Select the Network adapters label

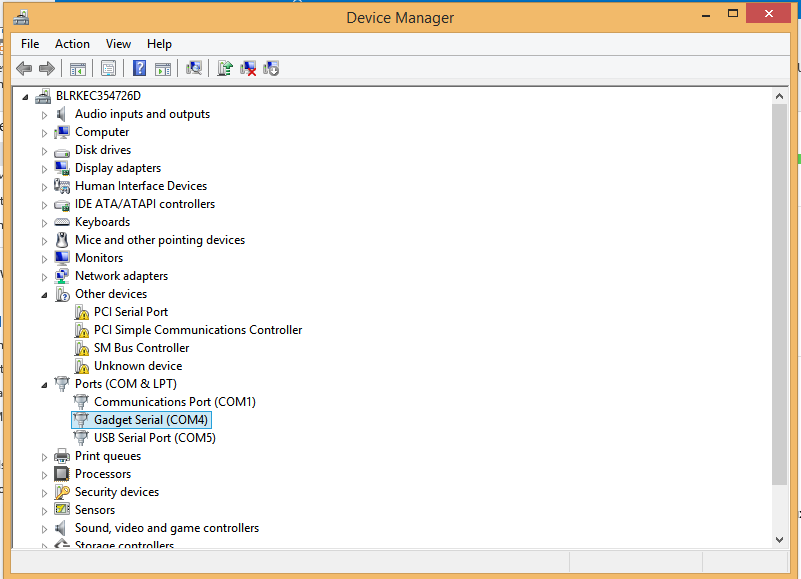[x=121, y=276]
